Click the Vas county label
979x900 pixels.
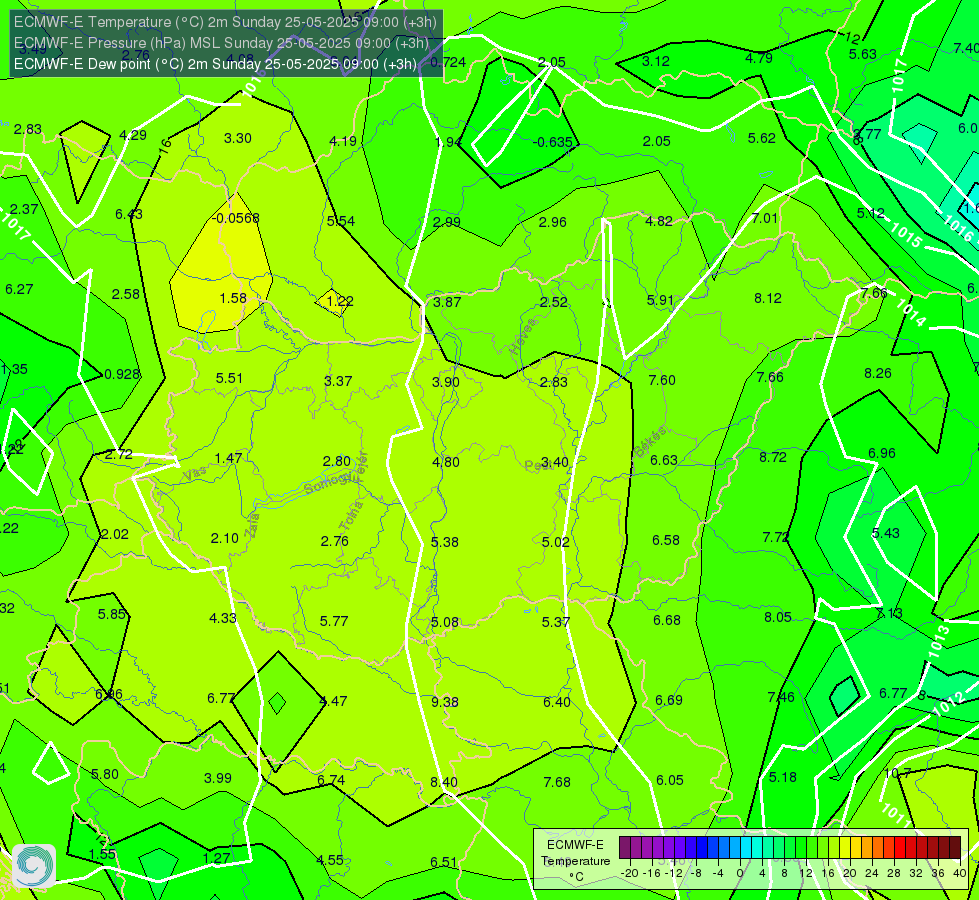[x=195, y=474]
